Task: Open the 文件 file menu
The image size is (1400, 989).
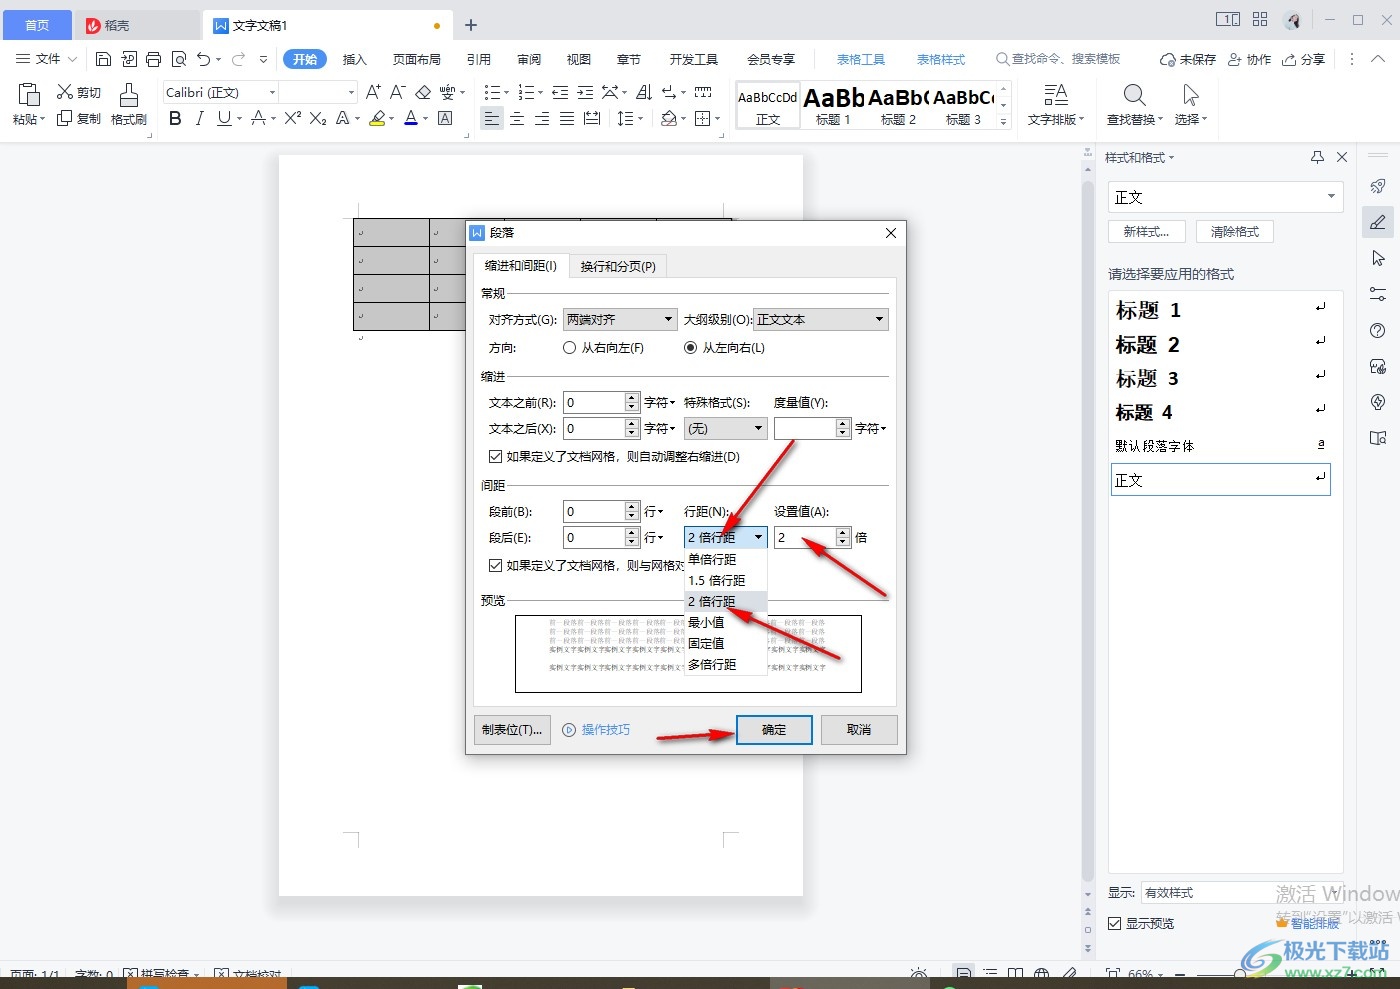Action: click(46, 59)
